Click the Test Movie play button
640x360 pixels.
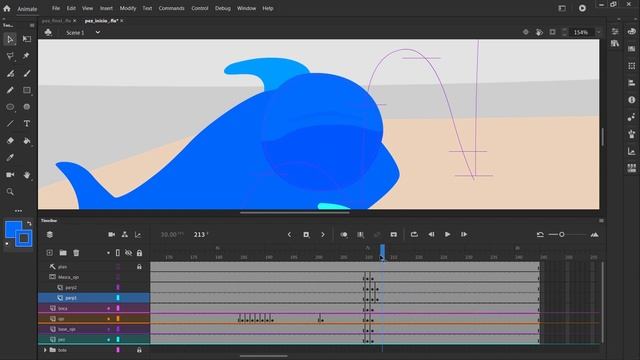[582, 8]
